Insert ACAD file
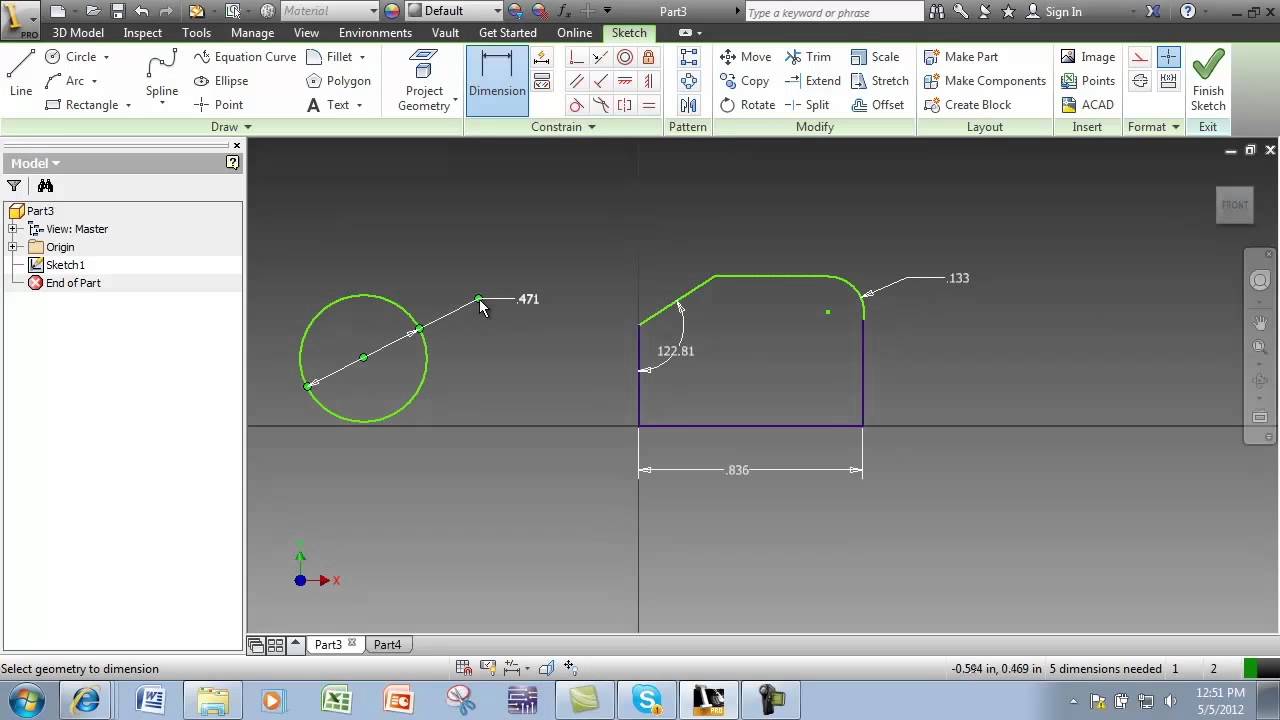This screenshot has width=1280, height=720. tap(1086, 105)
